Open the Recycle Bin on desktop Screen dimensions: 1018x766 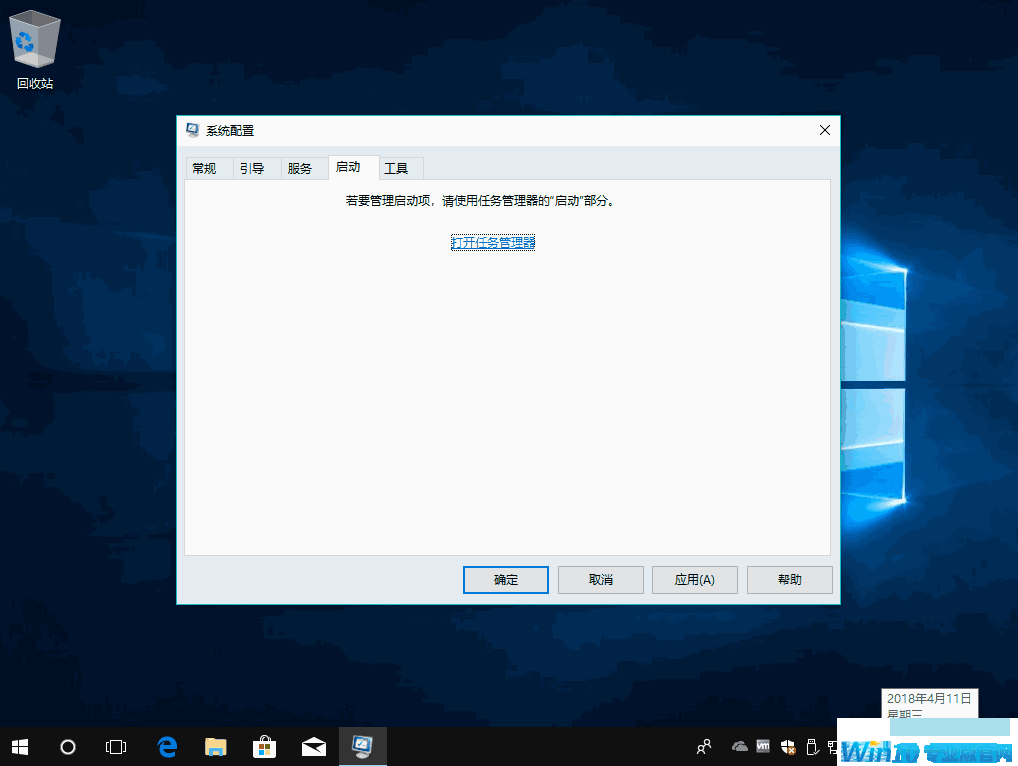point(34,48)
